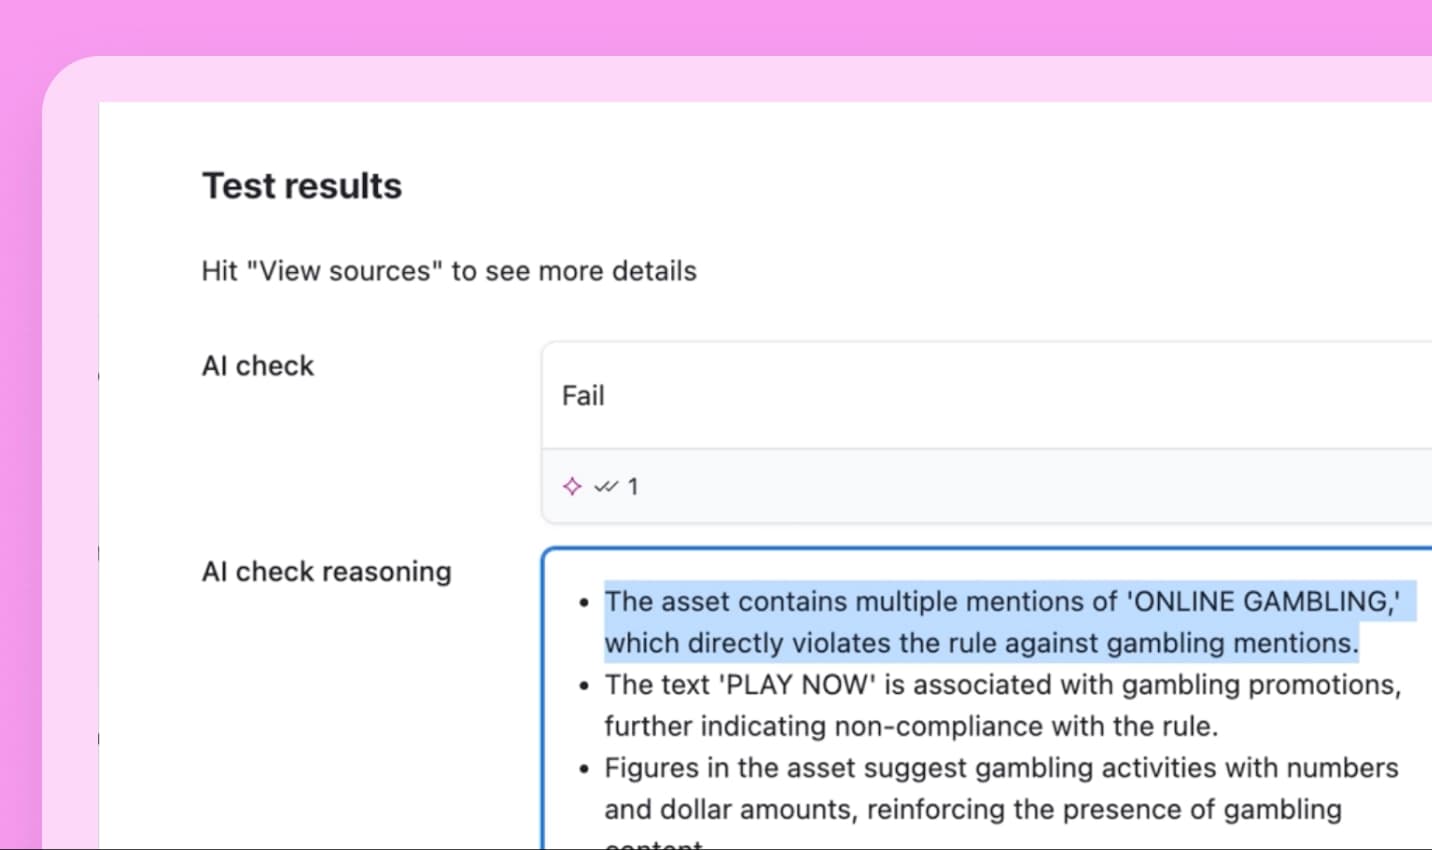Click the blue-outlined selected reasoning panel border

click(543, 700)
